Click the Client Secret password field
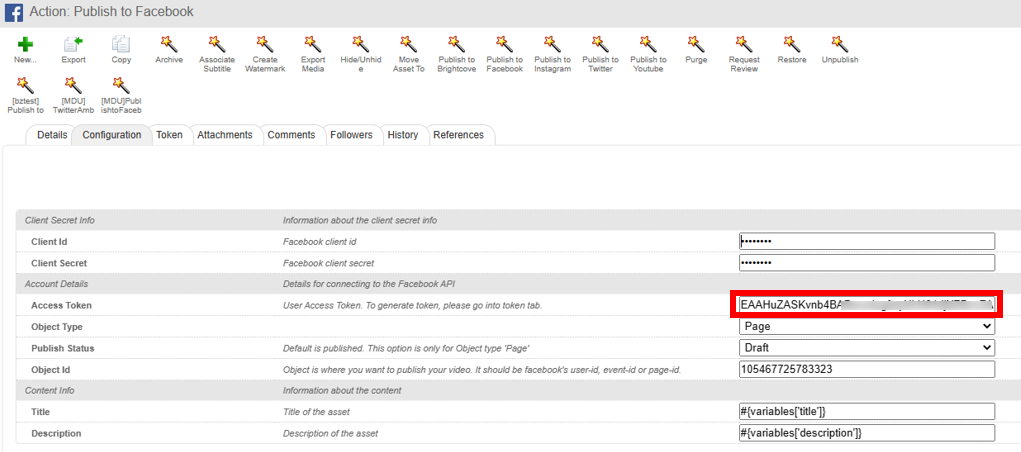 click(x=867, y=262)
